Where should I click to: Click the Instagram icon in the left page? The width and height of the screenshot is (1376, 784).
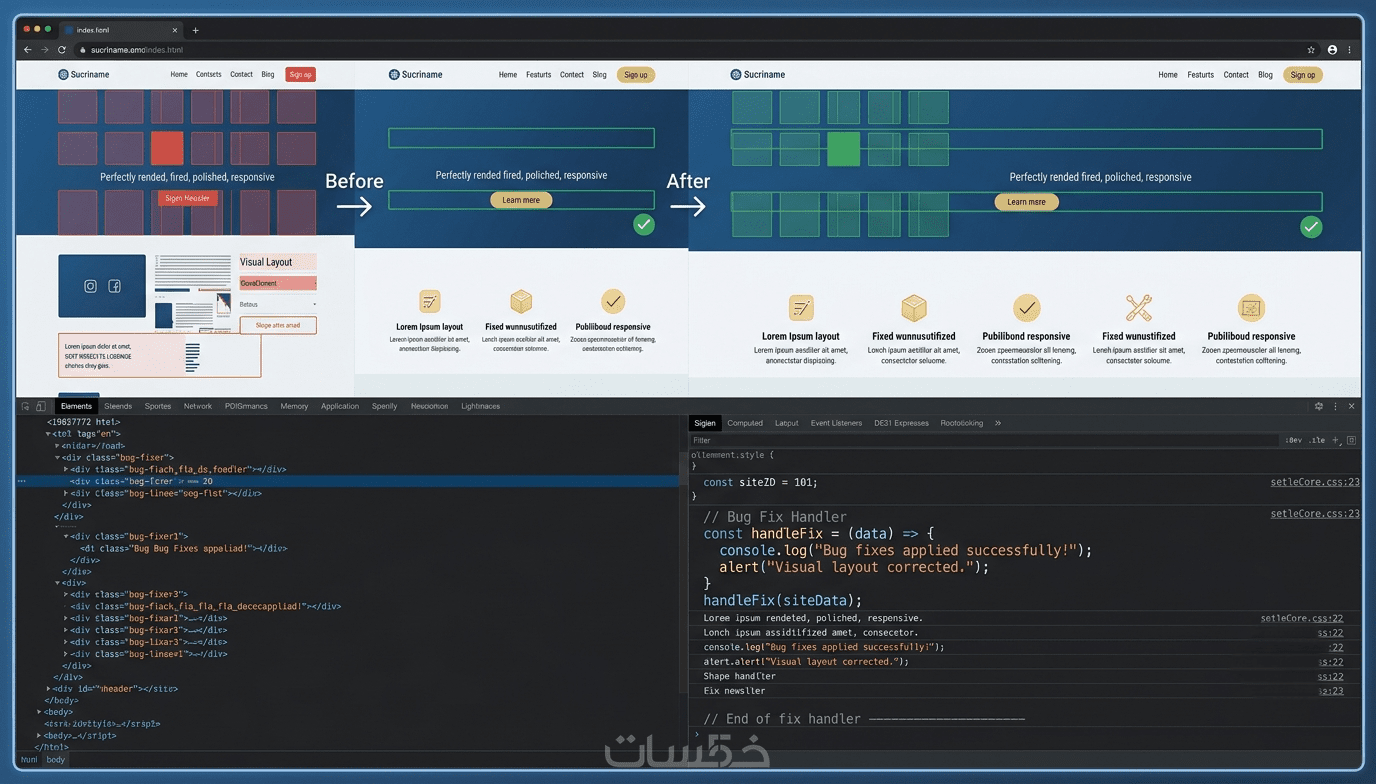90,286
